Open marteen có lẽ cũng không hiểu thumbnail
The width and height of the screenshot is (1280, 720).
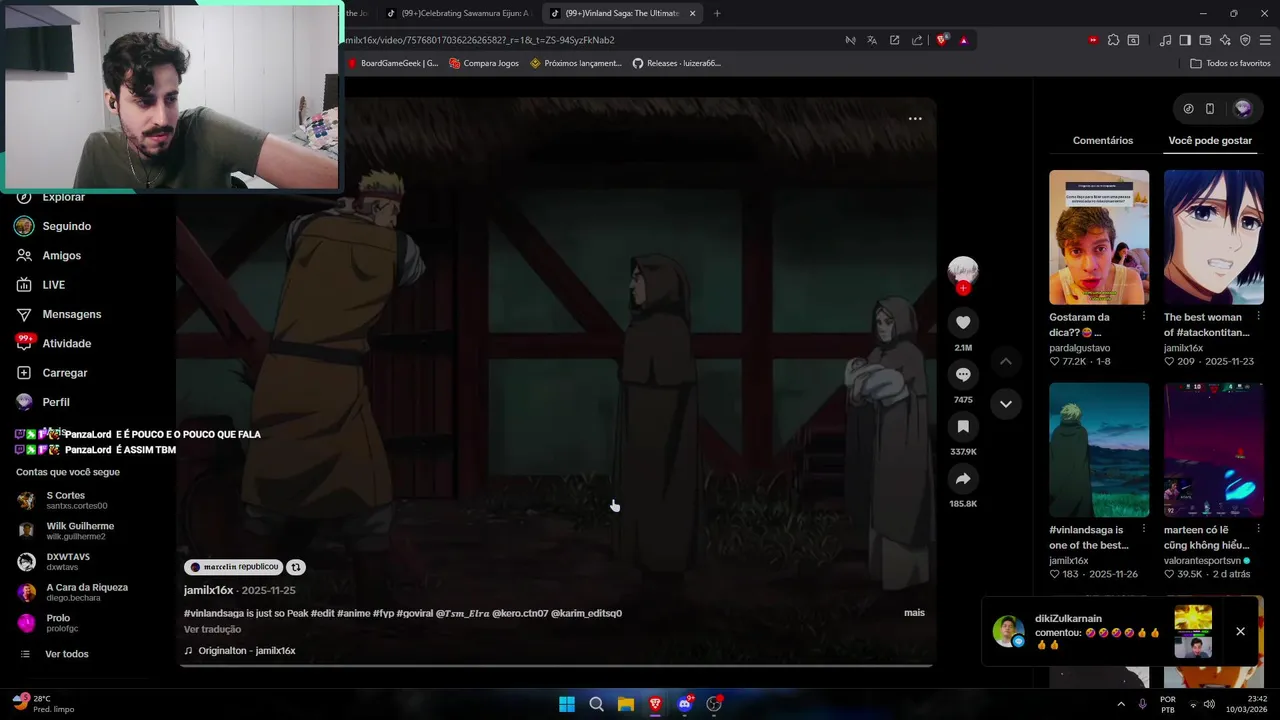[x=1214, y=450]
